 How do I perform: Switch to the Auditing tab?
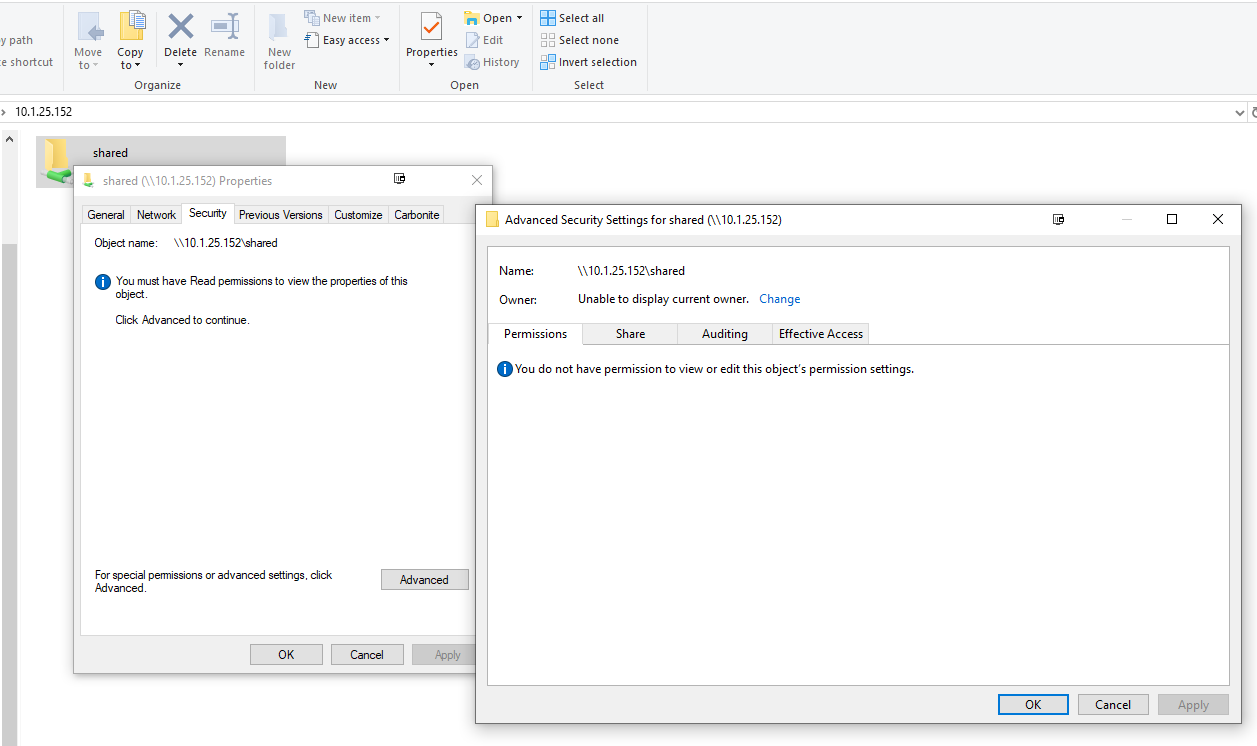[x=725, y=334]
